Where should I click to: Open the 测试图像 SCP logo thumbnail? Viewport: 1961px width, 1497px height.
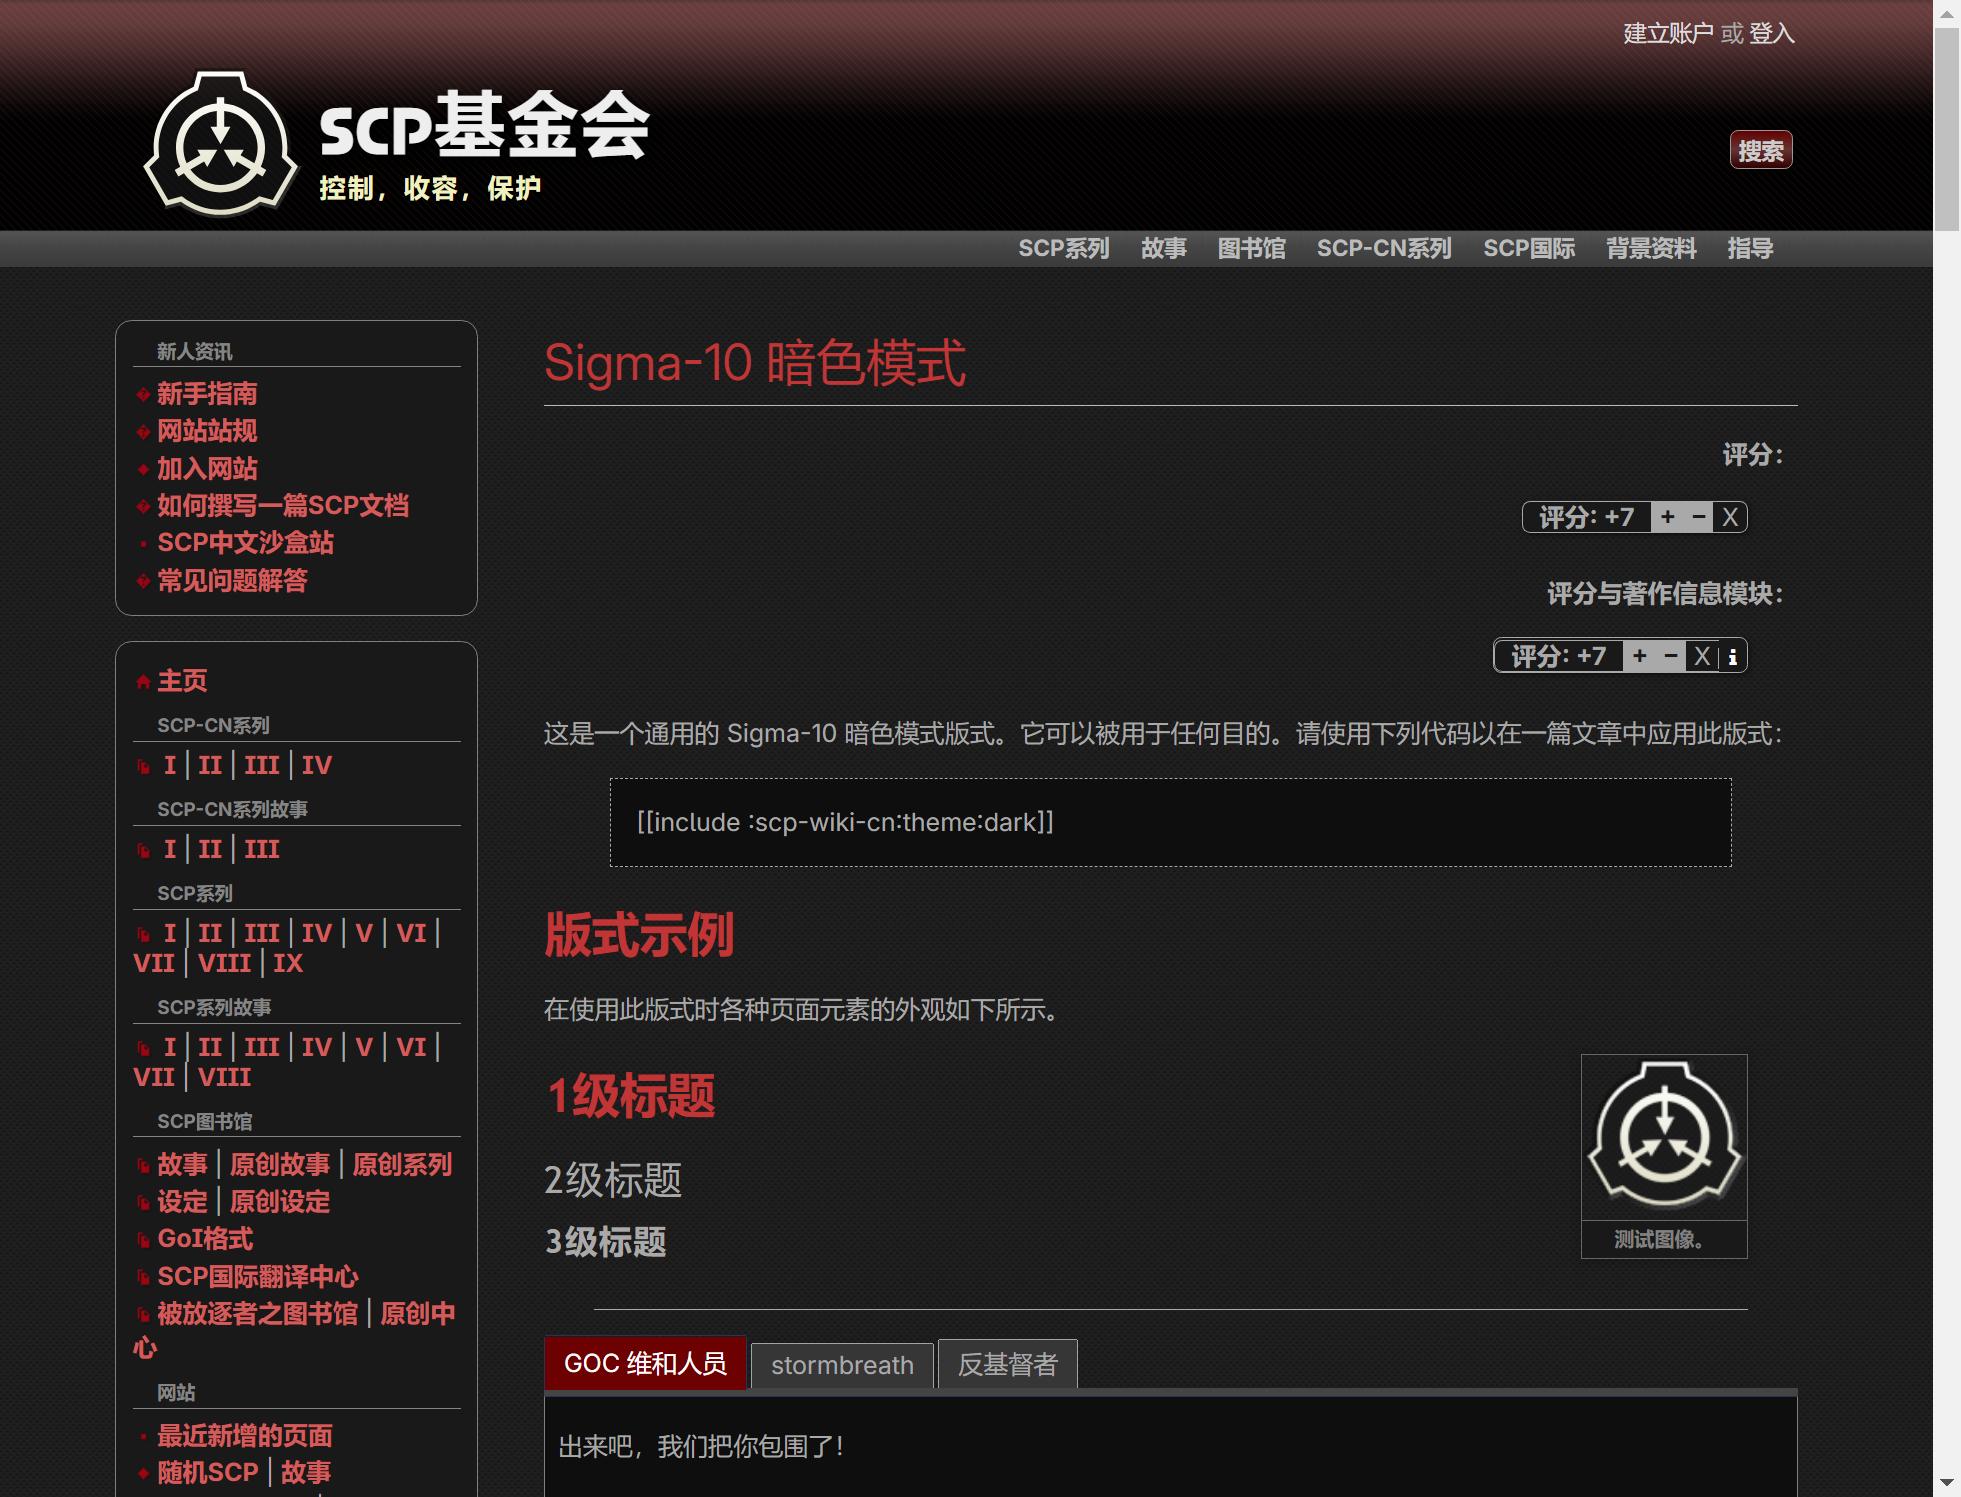coord(1663,1137)
